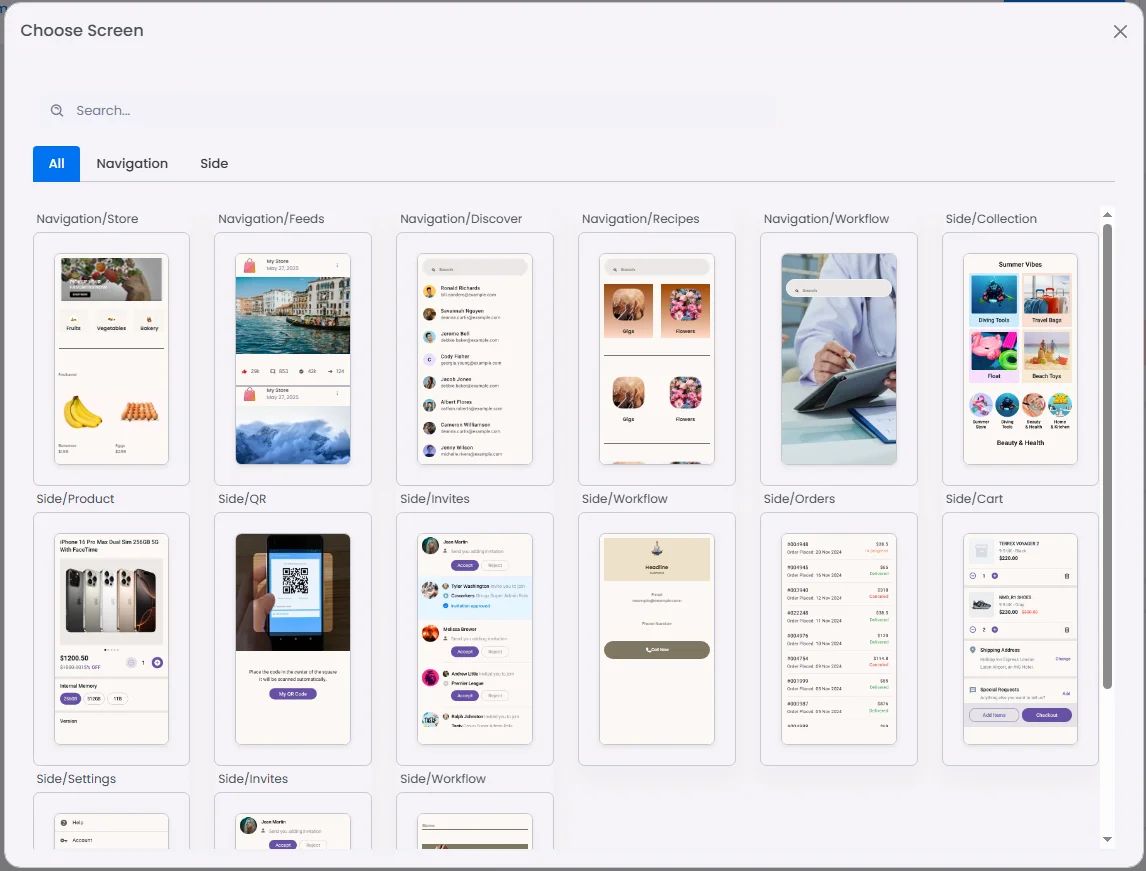
Task: Click the Side/Settings label text
Action: pyautogui.click(x=76, y=778)
